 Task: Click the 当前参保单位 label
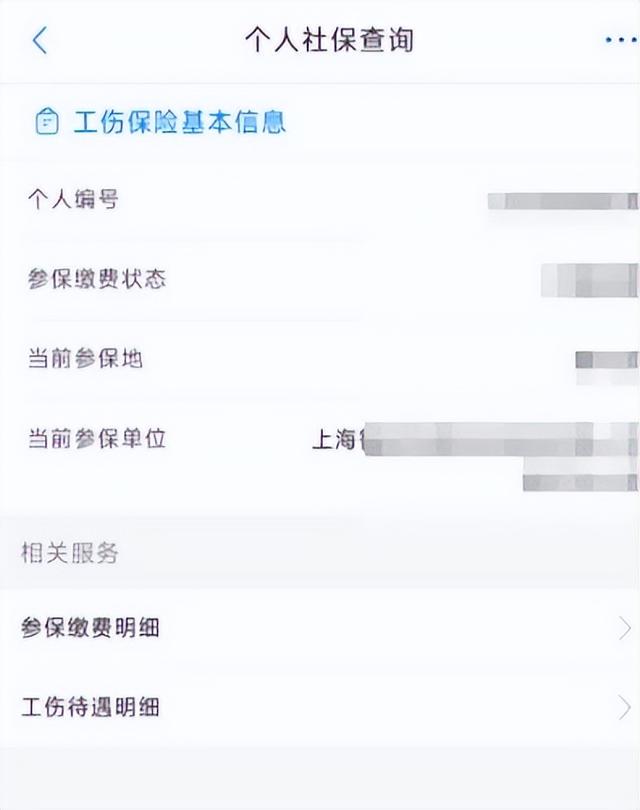coord(96,439)
